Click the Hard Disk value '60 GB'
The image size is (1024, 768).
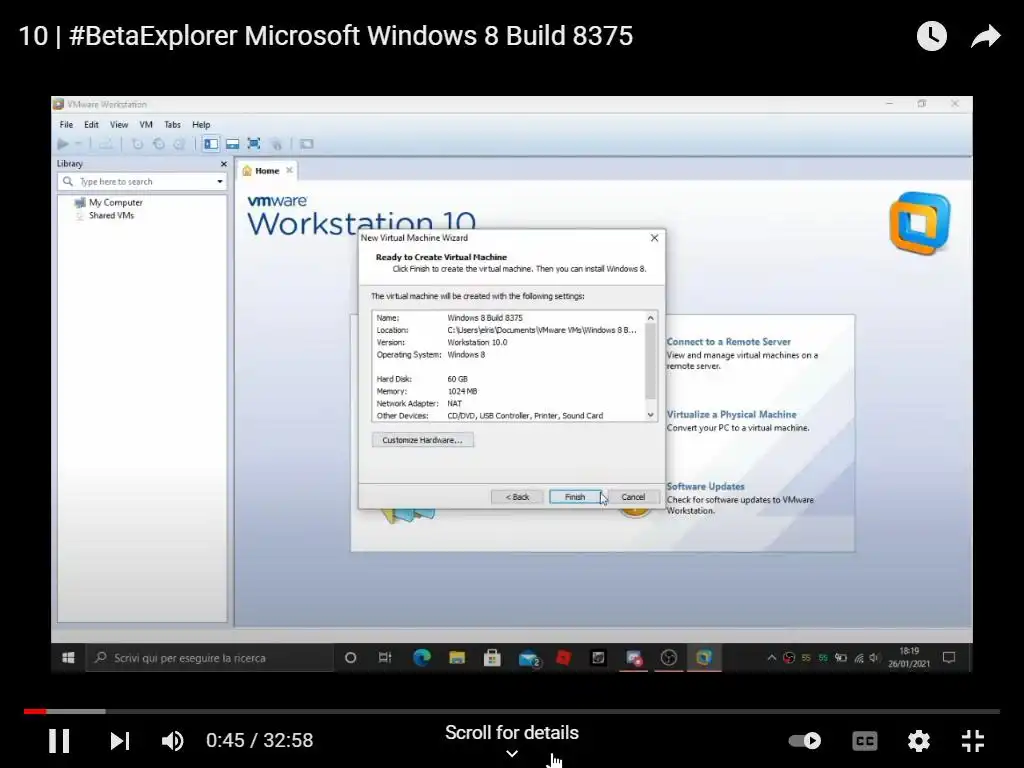pos(457,379)
